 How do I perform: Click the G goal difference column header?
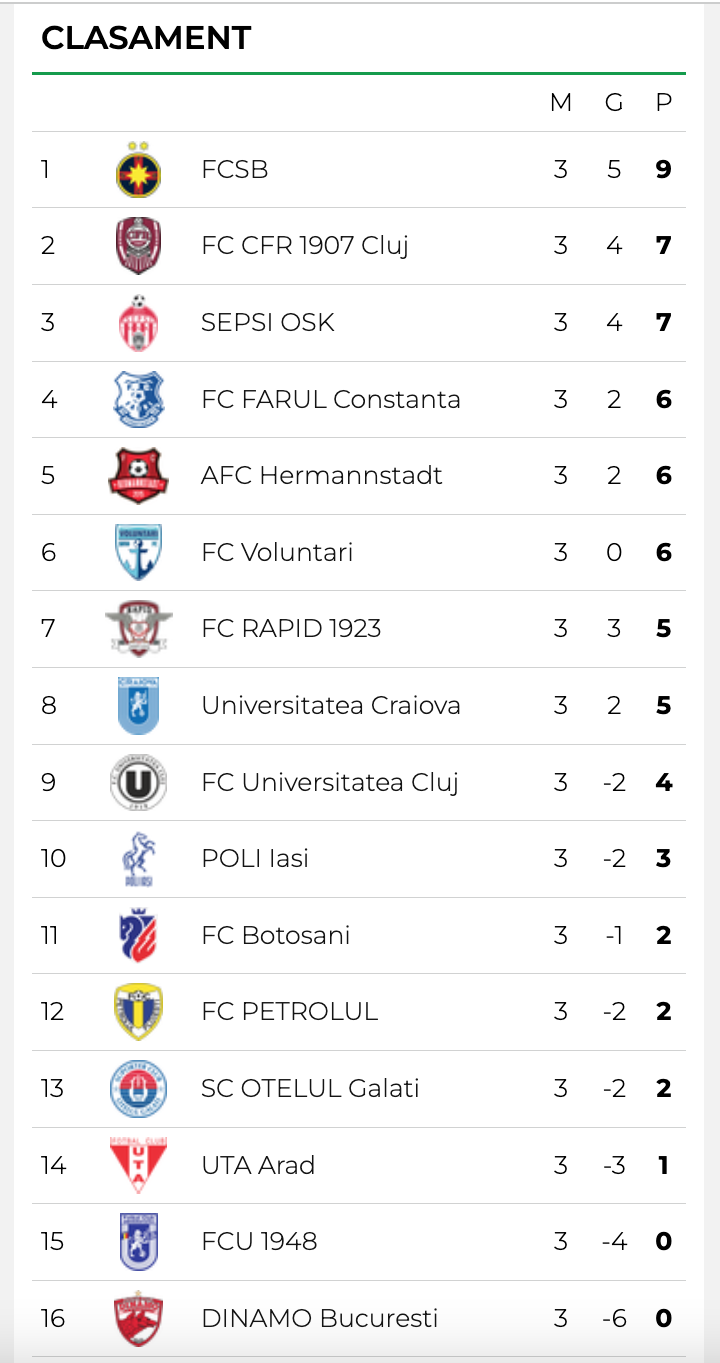pos(614,102)
